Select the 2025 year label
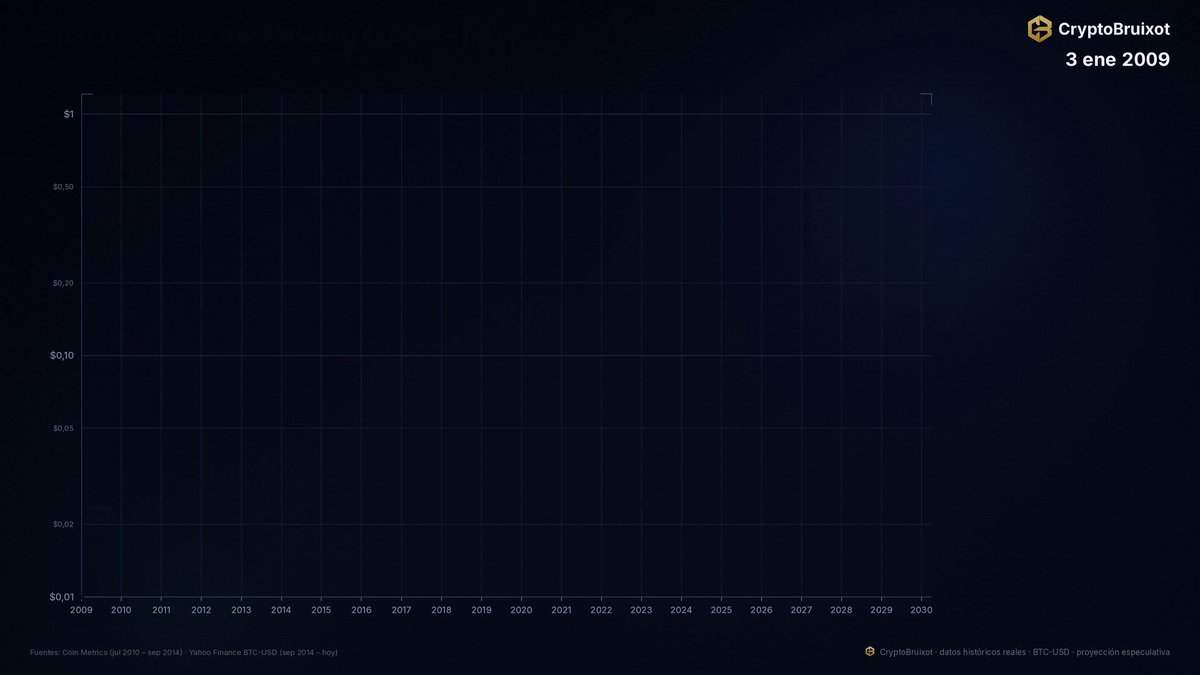1200x675 pixels. [x=721, y=610]
